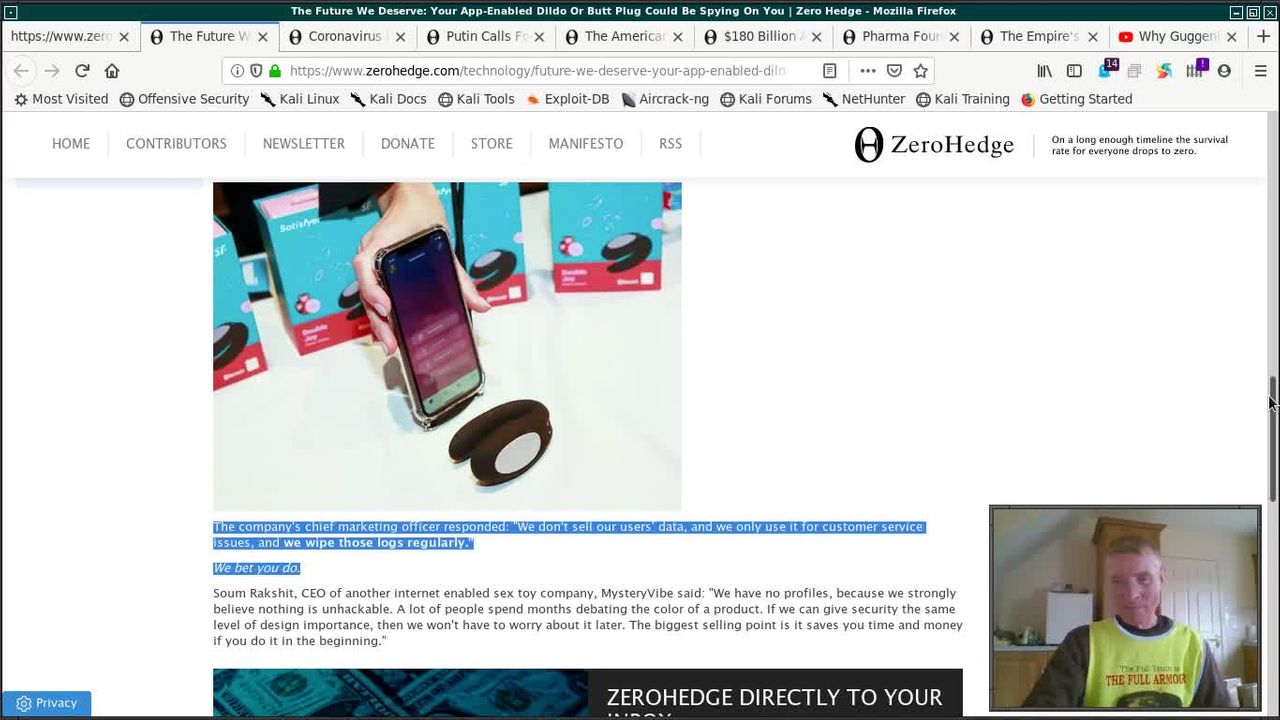Open Firefox account icon
1280x720 pixels.
pos(1224,71)
